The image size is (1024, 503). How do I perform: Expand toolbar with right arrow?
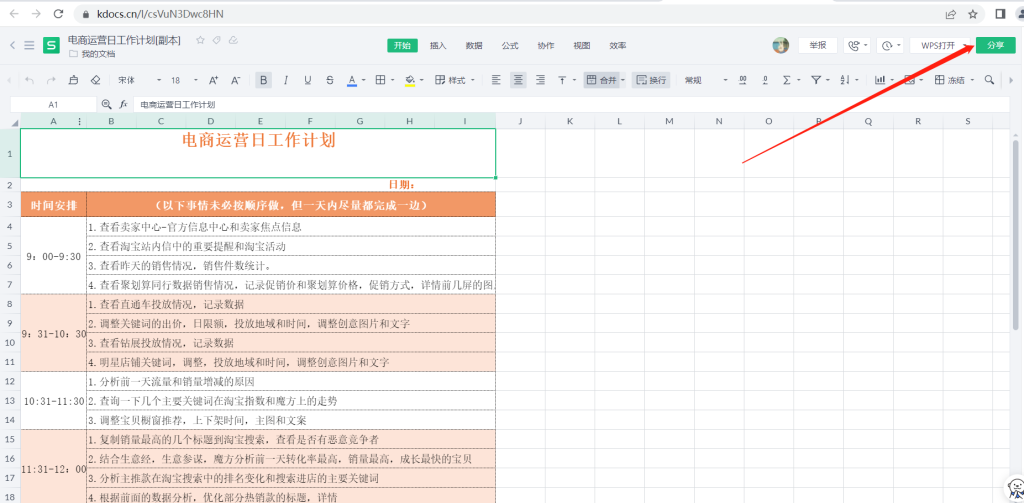[x=1011, y=80]
